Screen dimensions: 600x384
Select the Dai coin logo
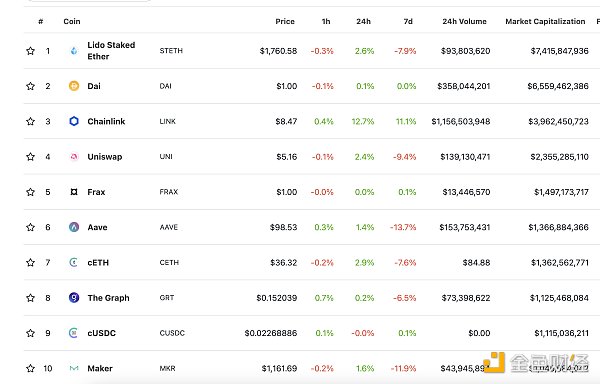point(74,86)
